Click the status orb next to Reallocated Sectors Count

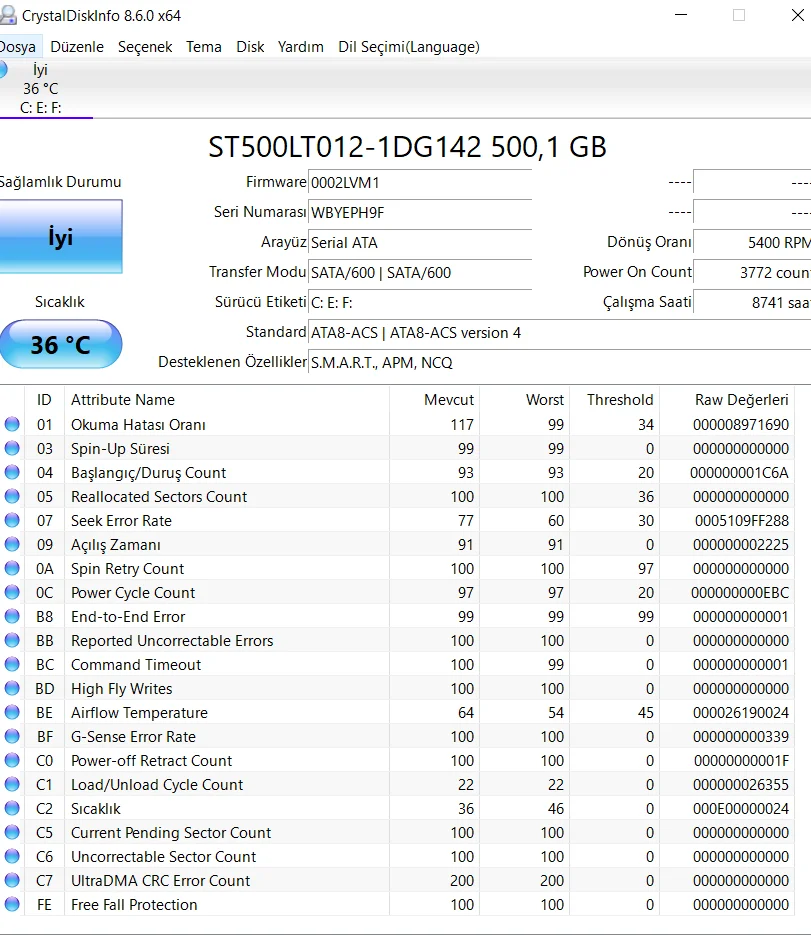pos(12,497)
